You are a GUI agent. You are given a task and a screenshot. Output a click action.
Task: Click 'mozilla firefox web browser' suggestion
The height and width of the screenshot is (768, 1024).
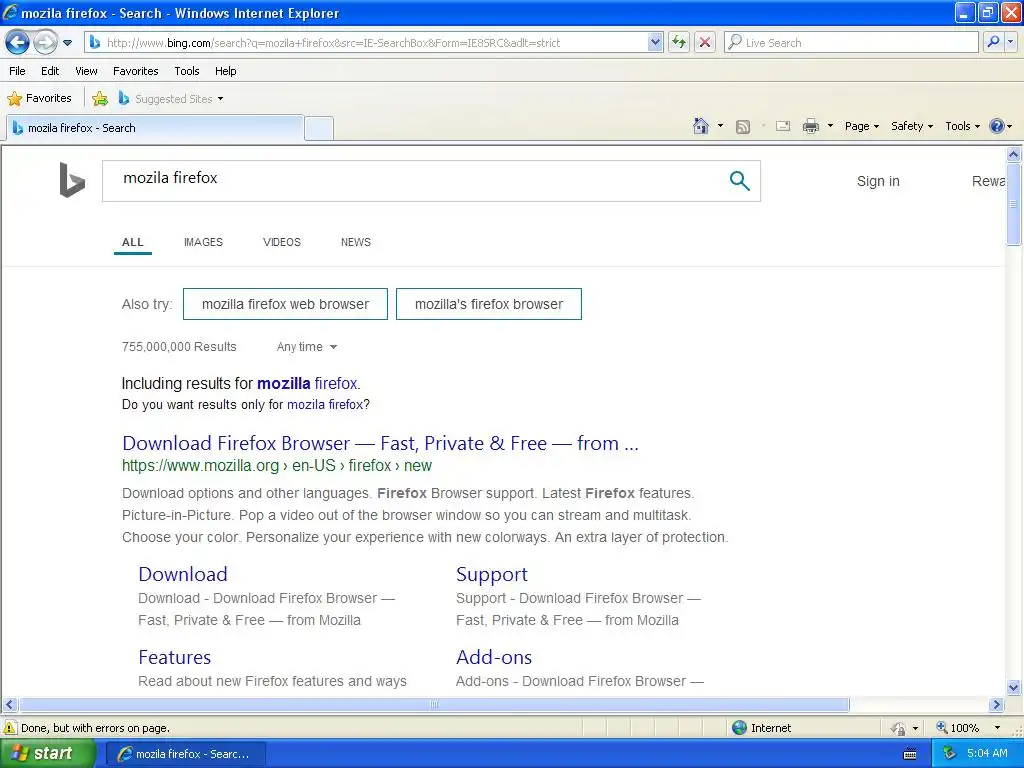(x=285, y=304)
